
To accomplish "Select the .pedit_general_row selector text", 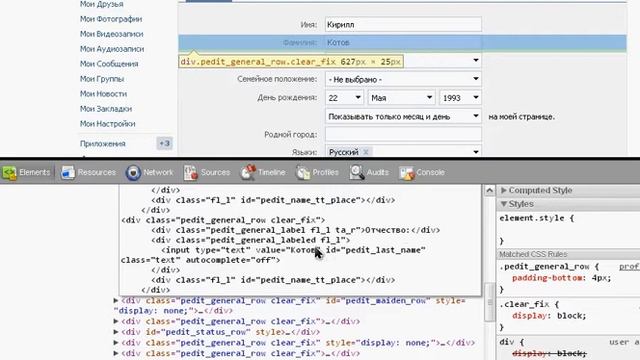I will (x=545, y=267).
